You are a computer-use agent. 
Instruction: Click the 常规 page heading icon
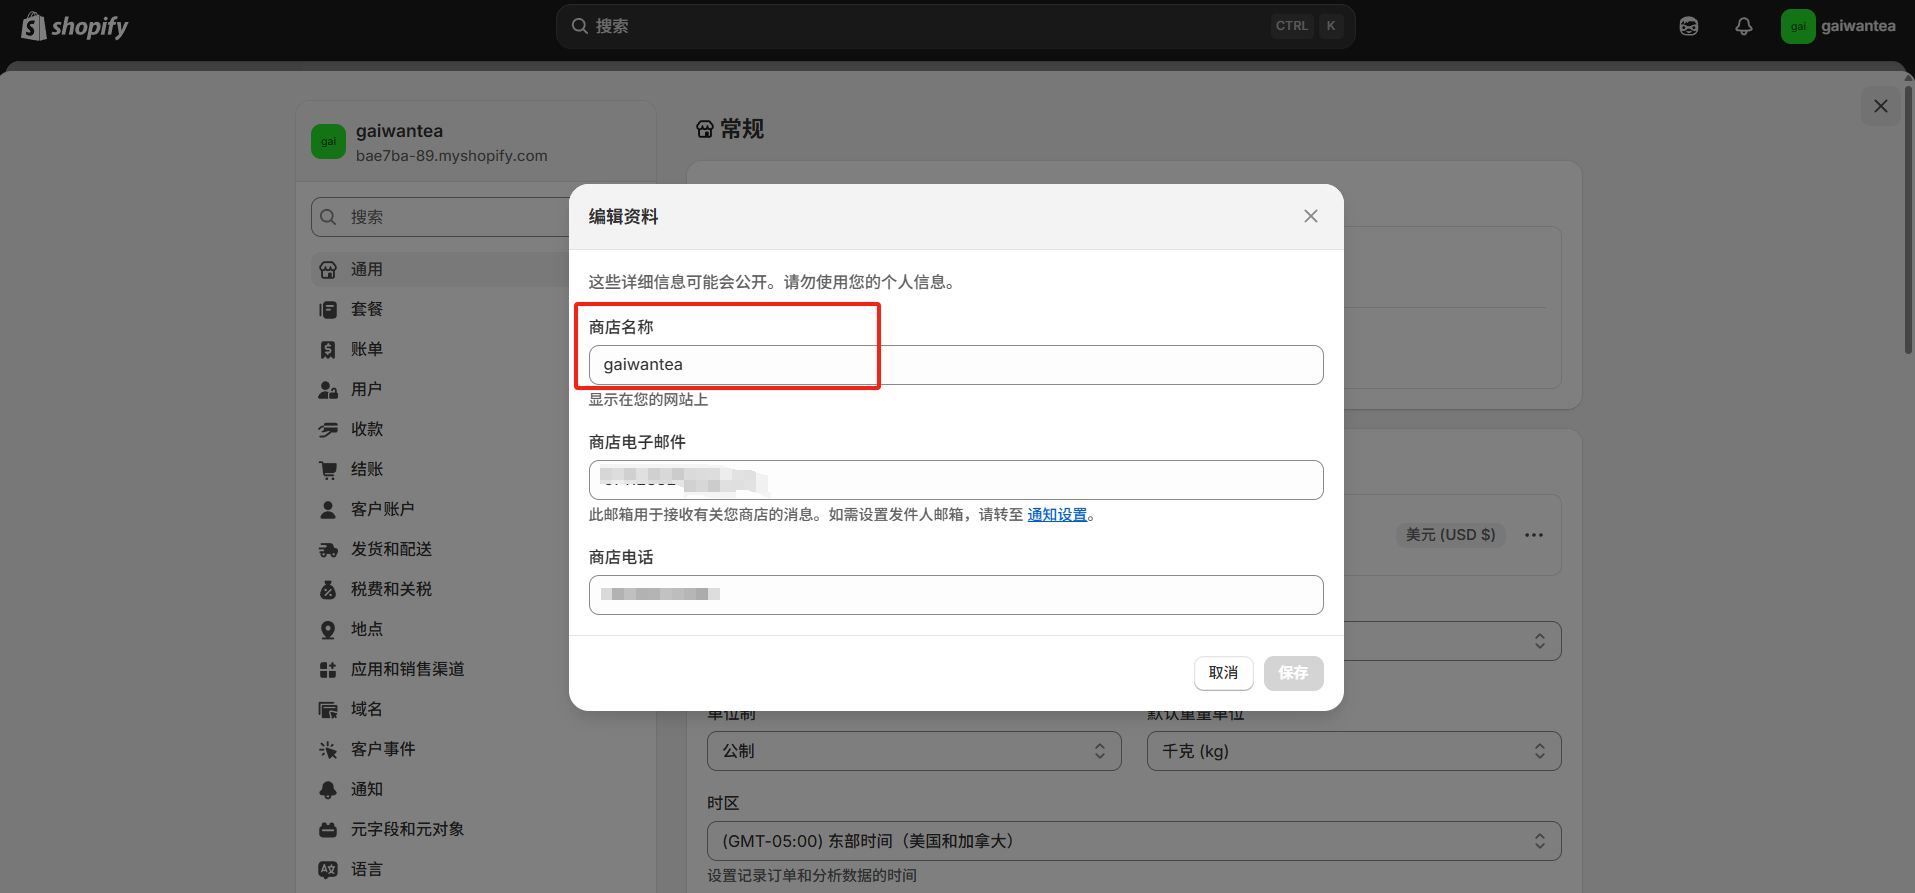tap(705, 129)
